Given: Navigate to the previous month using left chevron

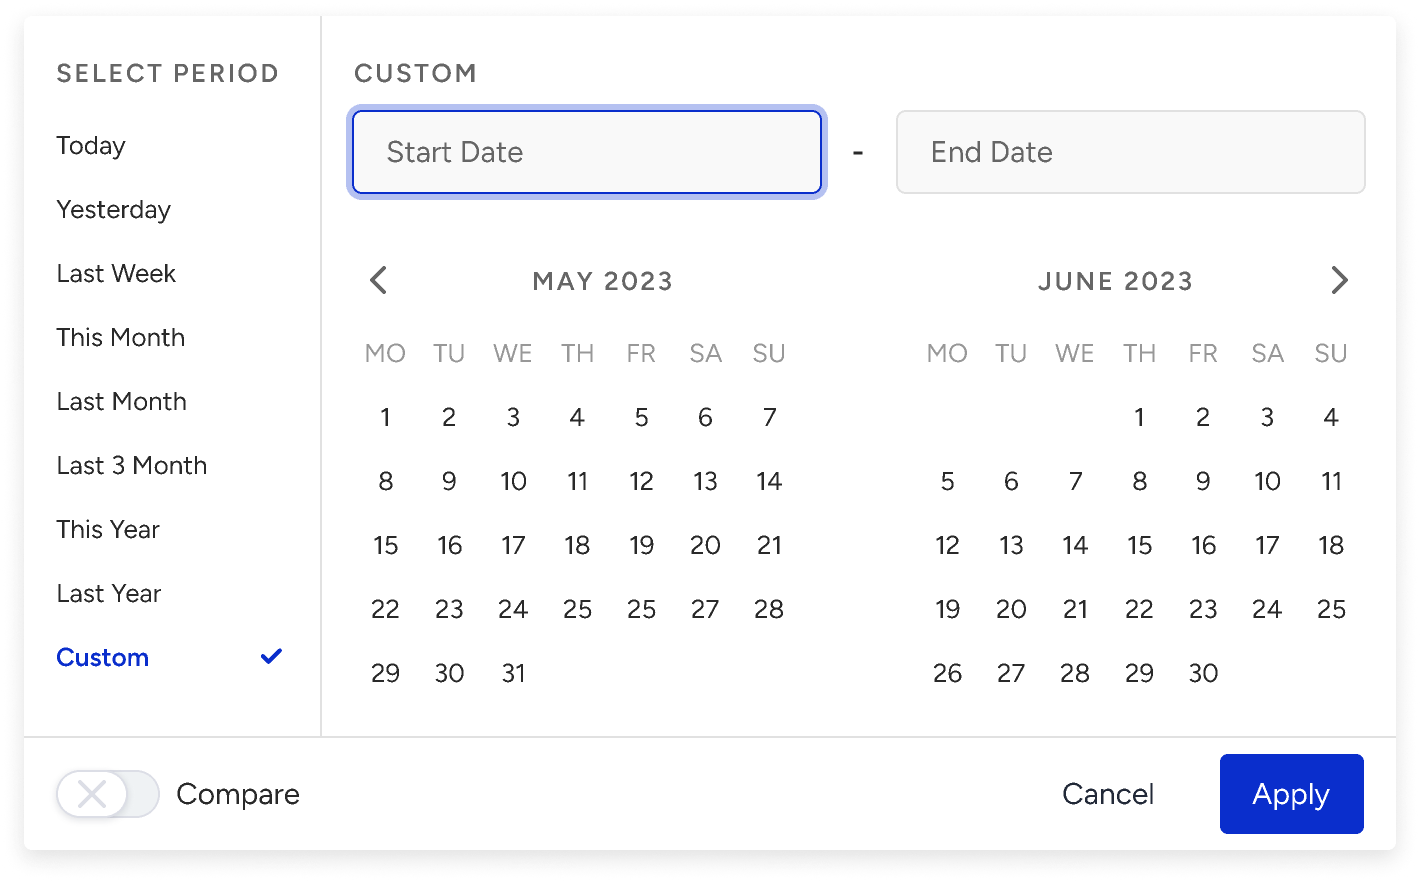Looking at the screenshot, I should click(x=378, y=281).
